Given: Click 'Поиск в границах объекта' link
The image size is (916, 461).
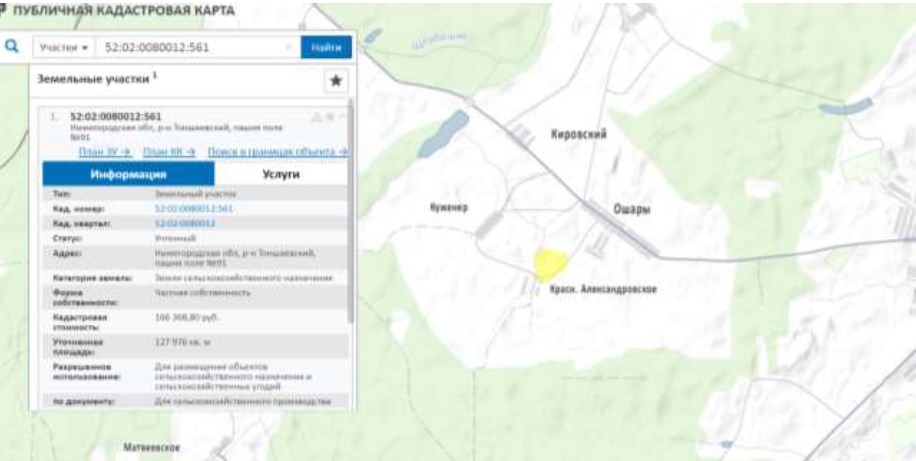Looking at the screenshot, I should click(x=277, y=152).
